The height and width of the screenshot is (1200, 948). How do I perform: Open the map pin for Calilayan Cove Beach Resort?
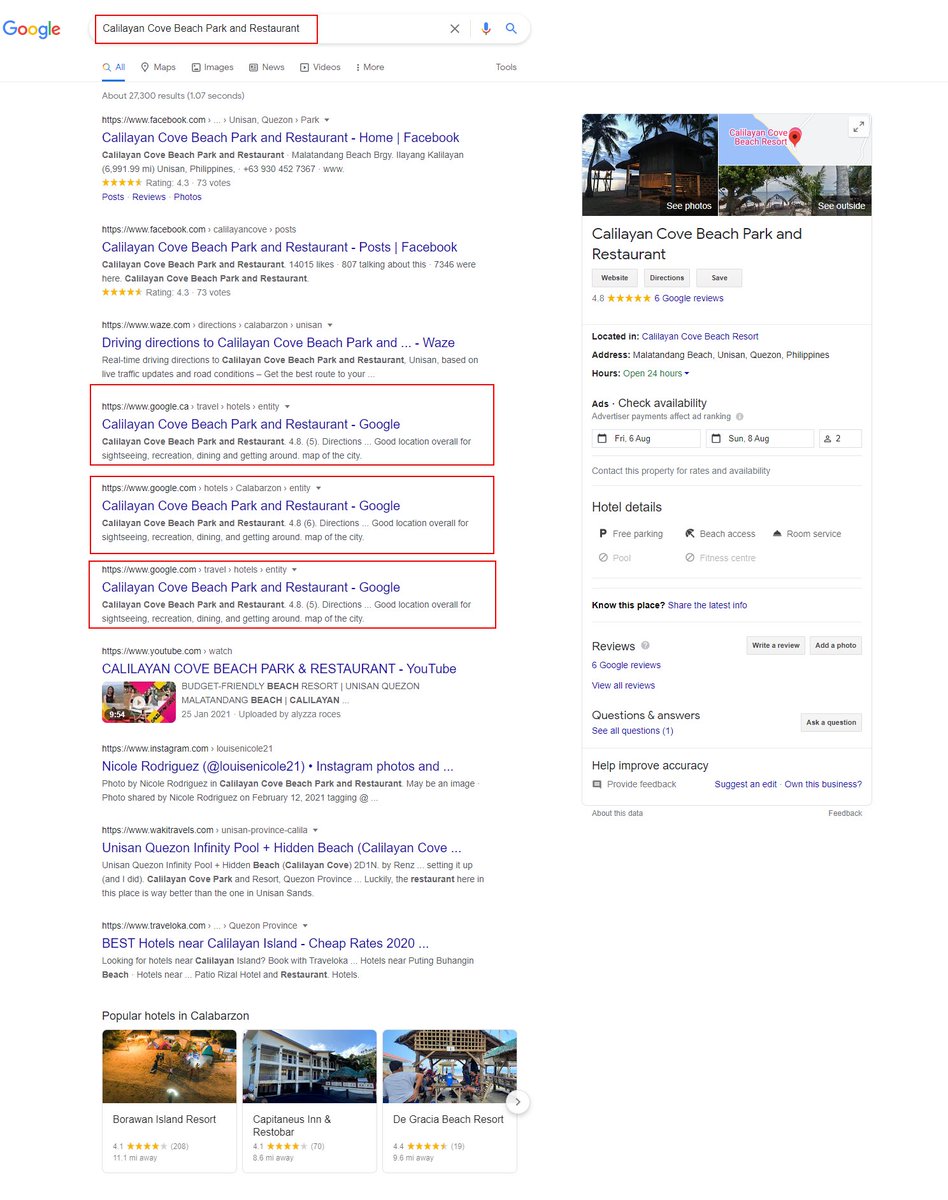tap(796, 136)
